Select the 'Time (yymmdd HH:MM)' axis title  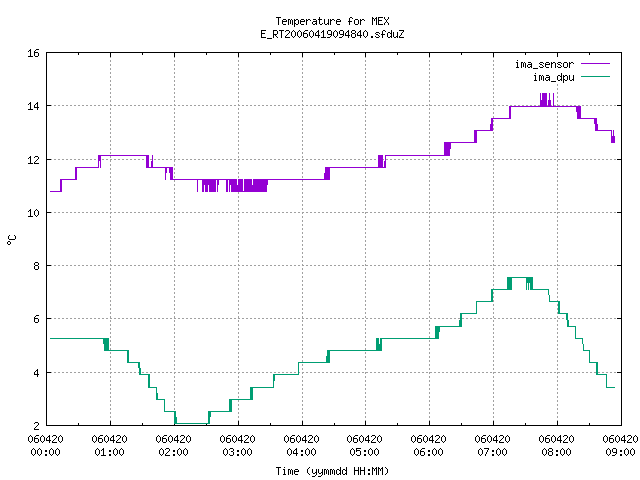[x=332, y=471]
